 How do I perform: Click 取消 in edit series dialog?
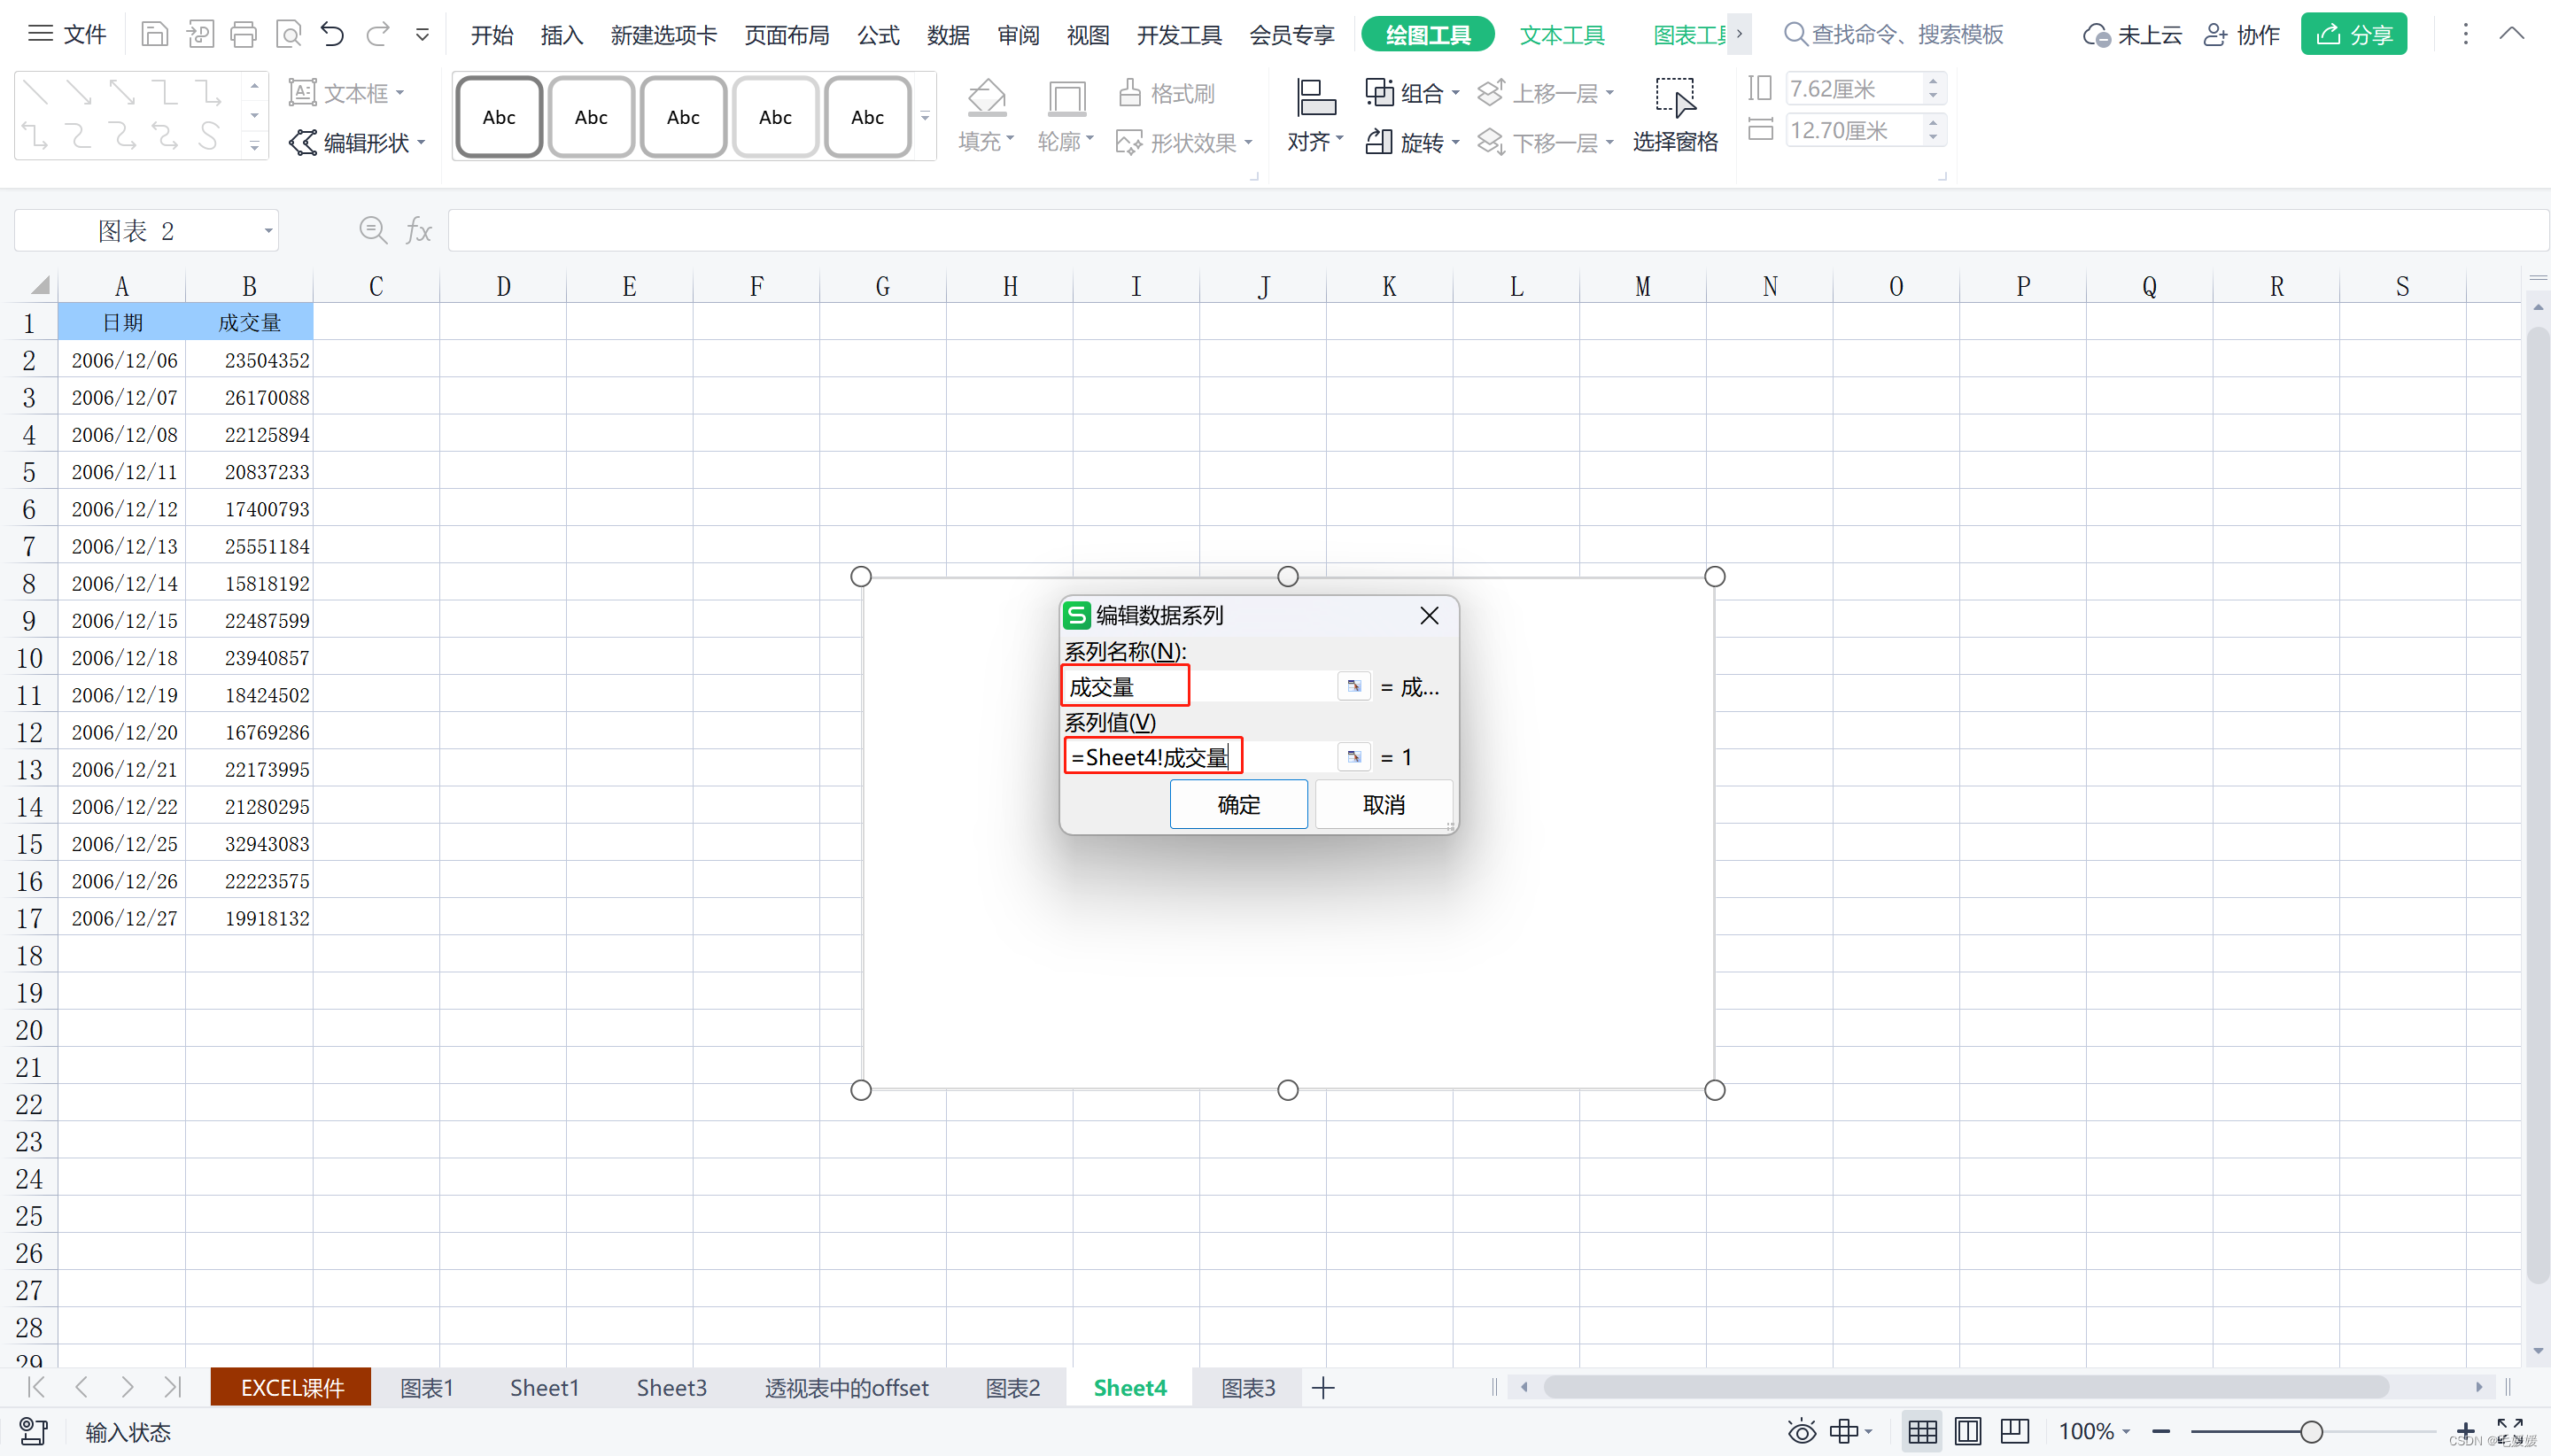coord(1384,804)
